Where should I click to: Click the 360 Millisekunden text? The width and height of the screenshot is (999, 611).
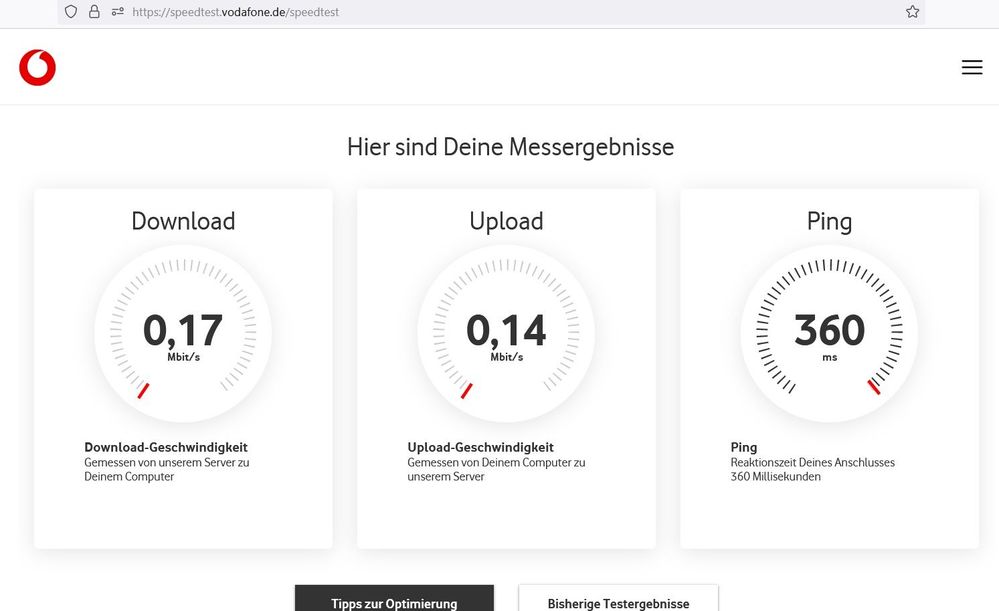coord(775,477)
